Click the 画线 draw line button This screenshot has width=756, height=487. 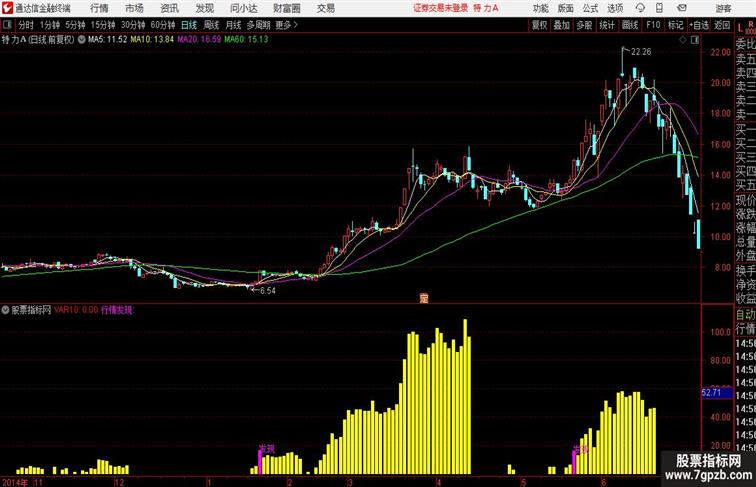[630, 25]
